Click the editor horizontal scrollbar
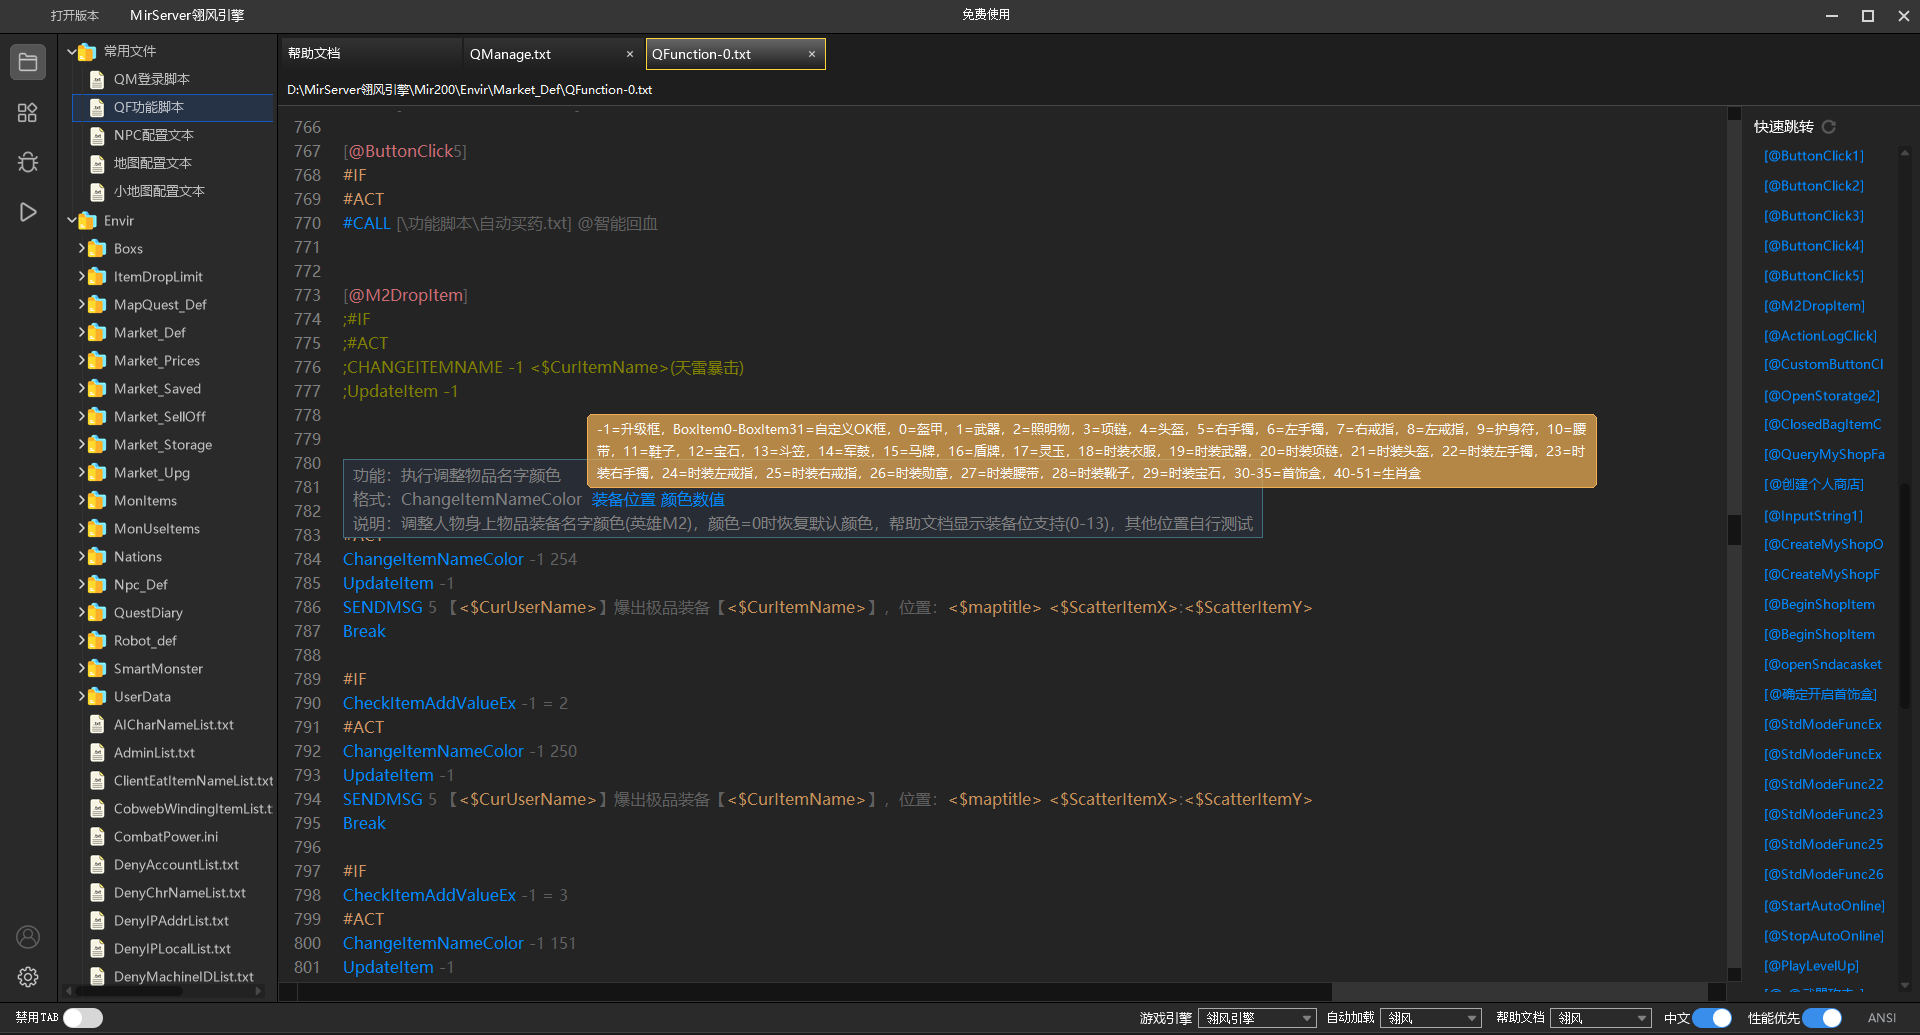The width and height of the screenshot is (1920, 1035). 815,991
